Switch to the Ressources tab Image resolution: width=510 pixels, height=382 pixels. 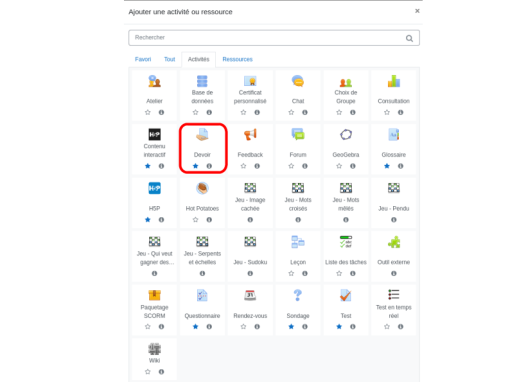[238, 59]
